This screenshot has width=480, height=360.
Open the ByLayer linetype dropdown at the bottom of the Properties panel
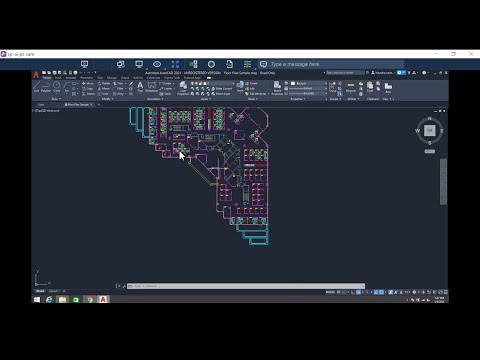pos(308,94)
